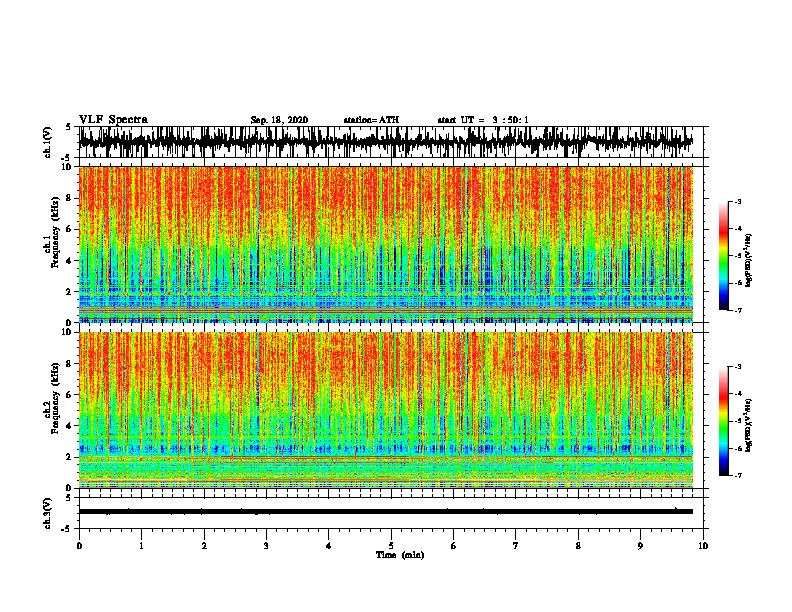Click the "ch.2 Frequency (kHz)" axis label

point(52,398)
